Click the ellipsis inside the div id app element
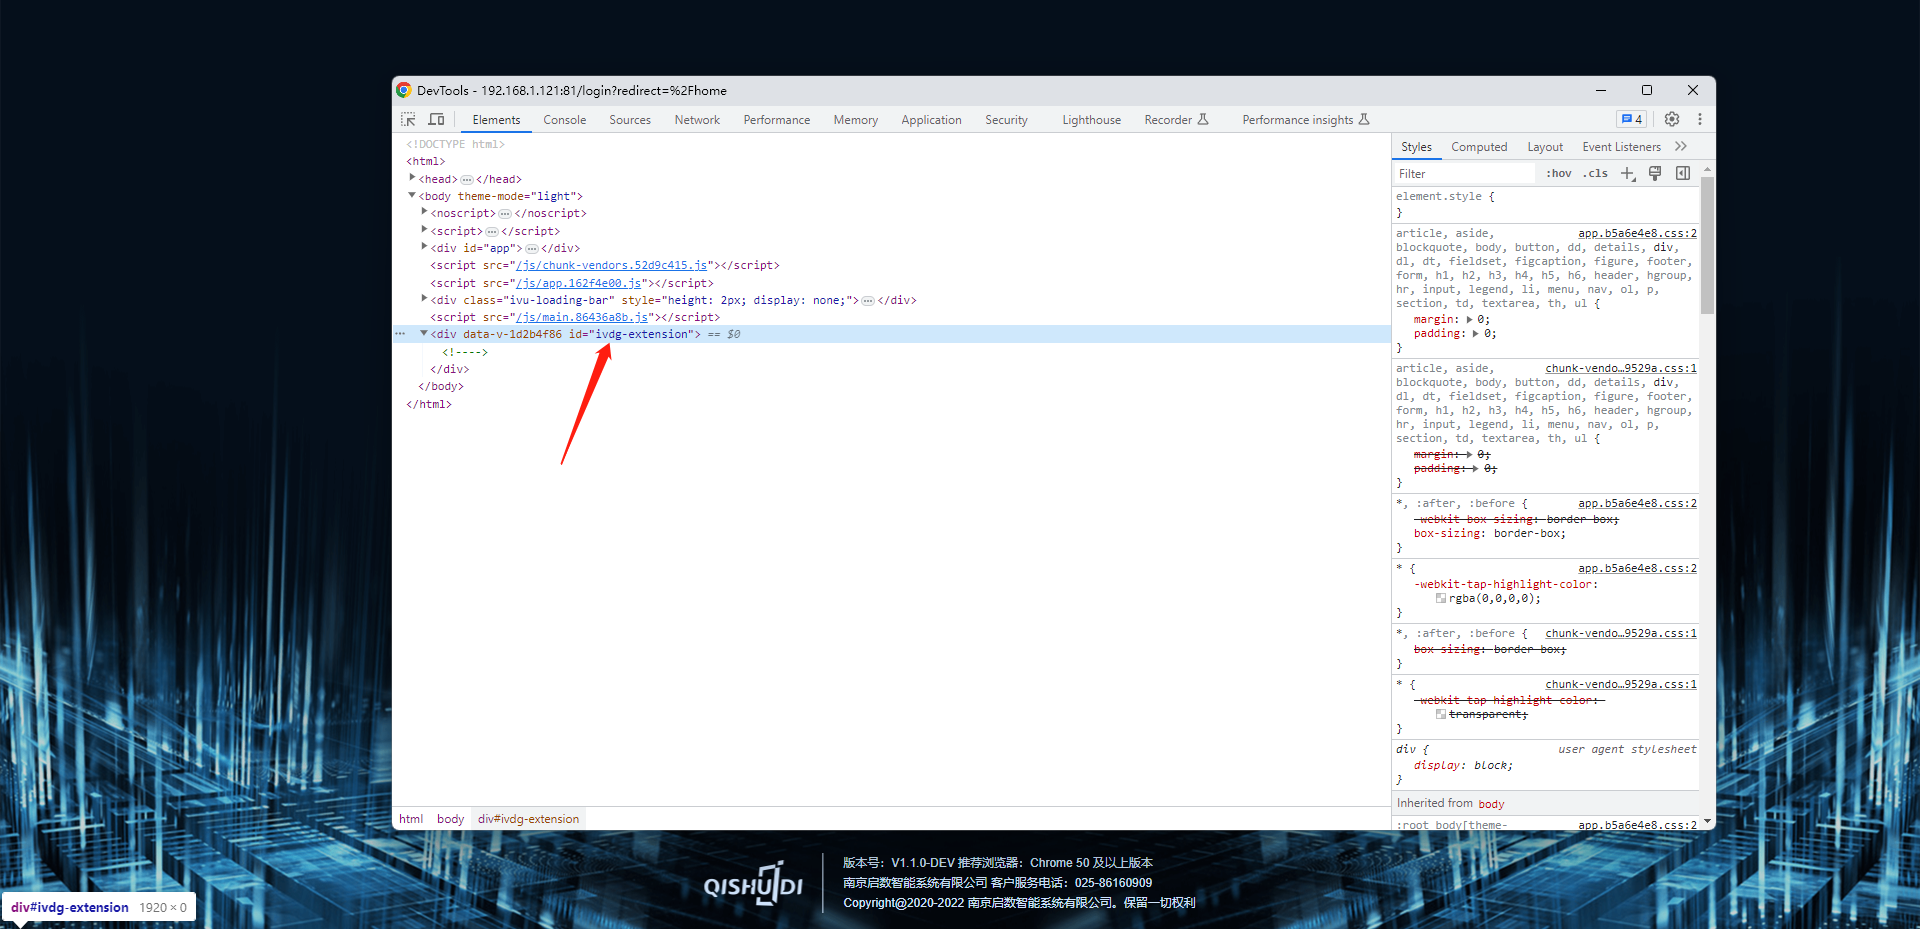Image resolution: width=1920 pixels, height=929 pixels. click(x=532, y=249)
